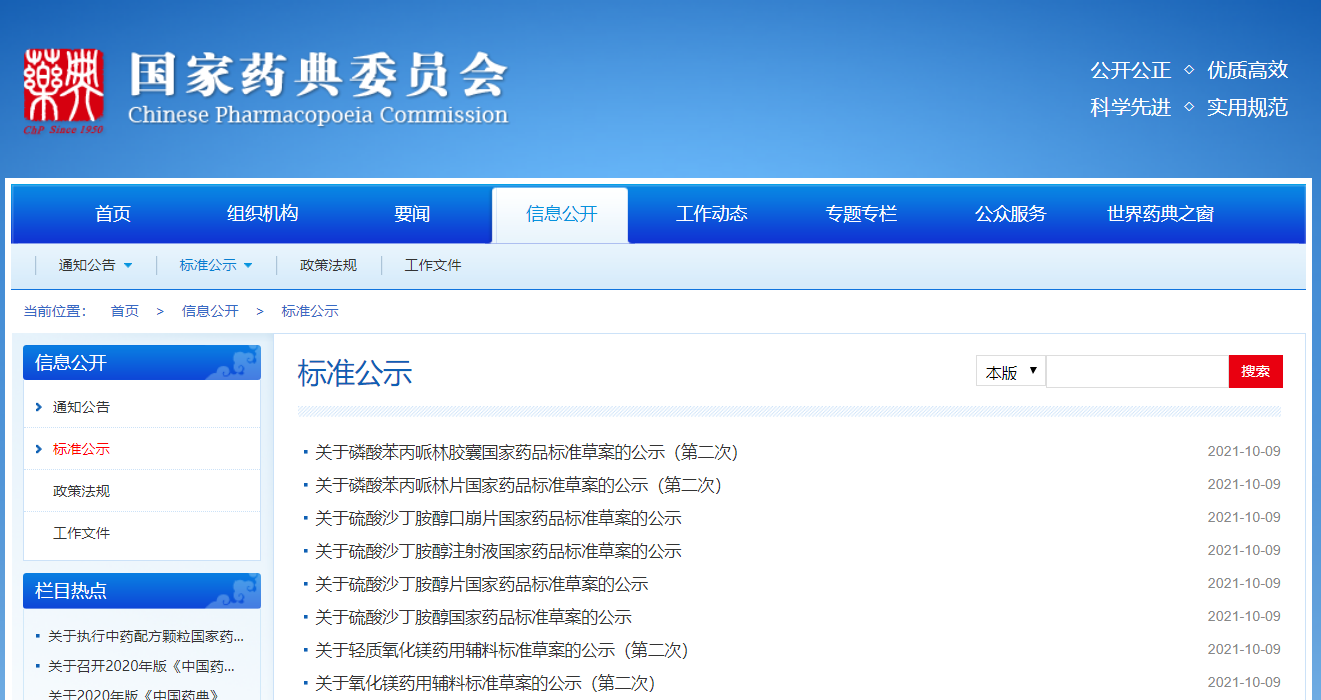
Task: Open 政策法规 in the sub-navigation bar
Action: coord(328,266)
